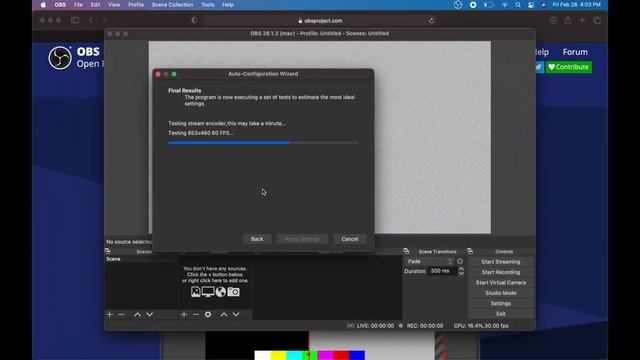Viewport: 640px width, 360px height.
Task: Open the View menu
Action: click(x=114, y=5)
